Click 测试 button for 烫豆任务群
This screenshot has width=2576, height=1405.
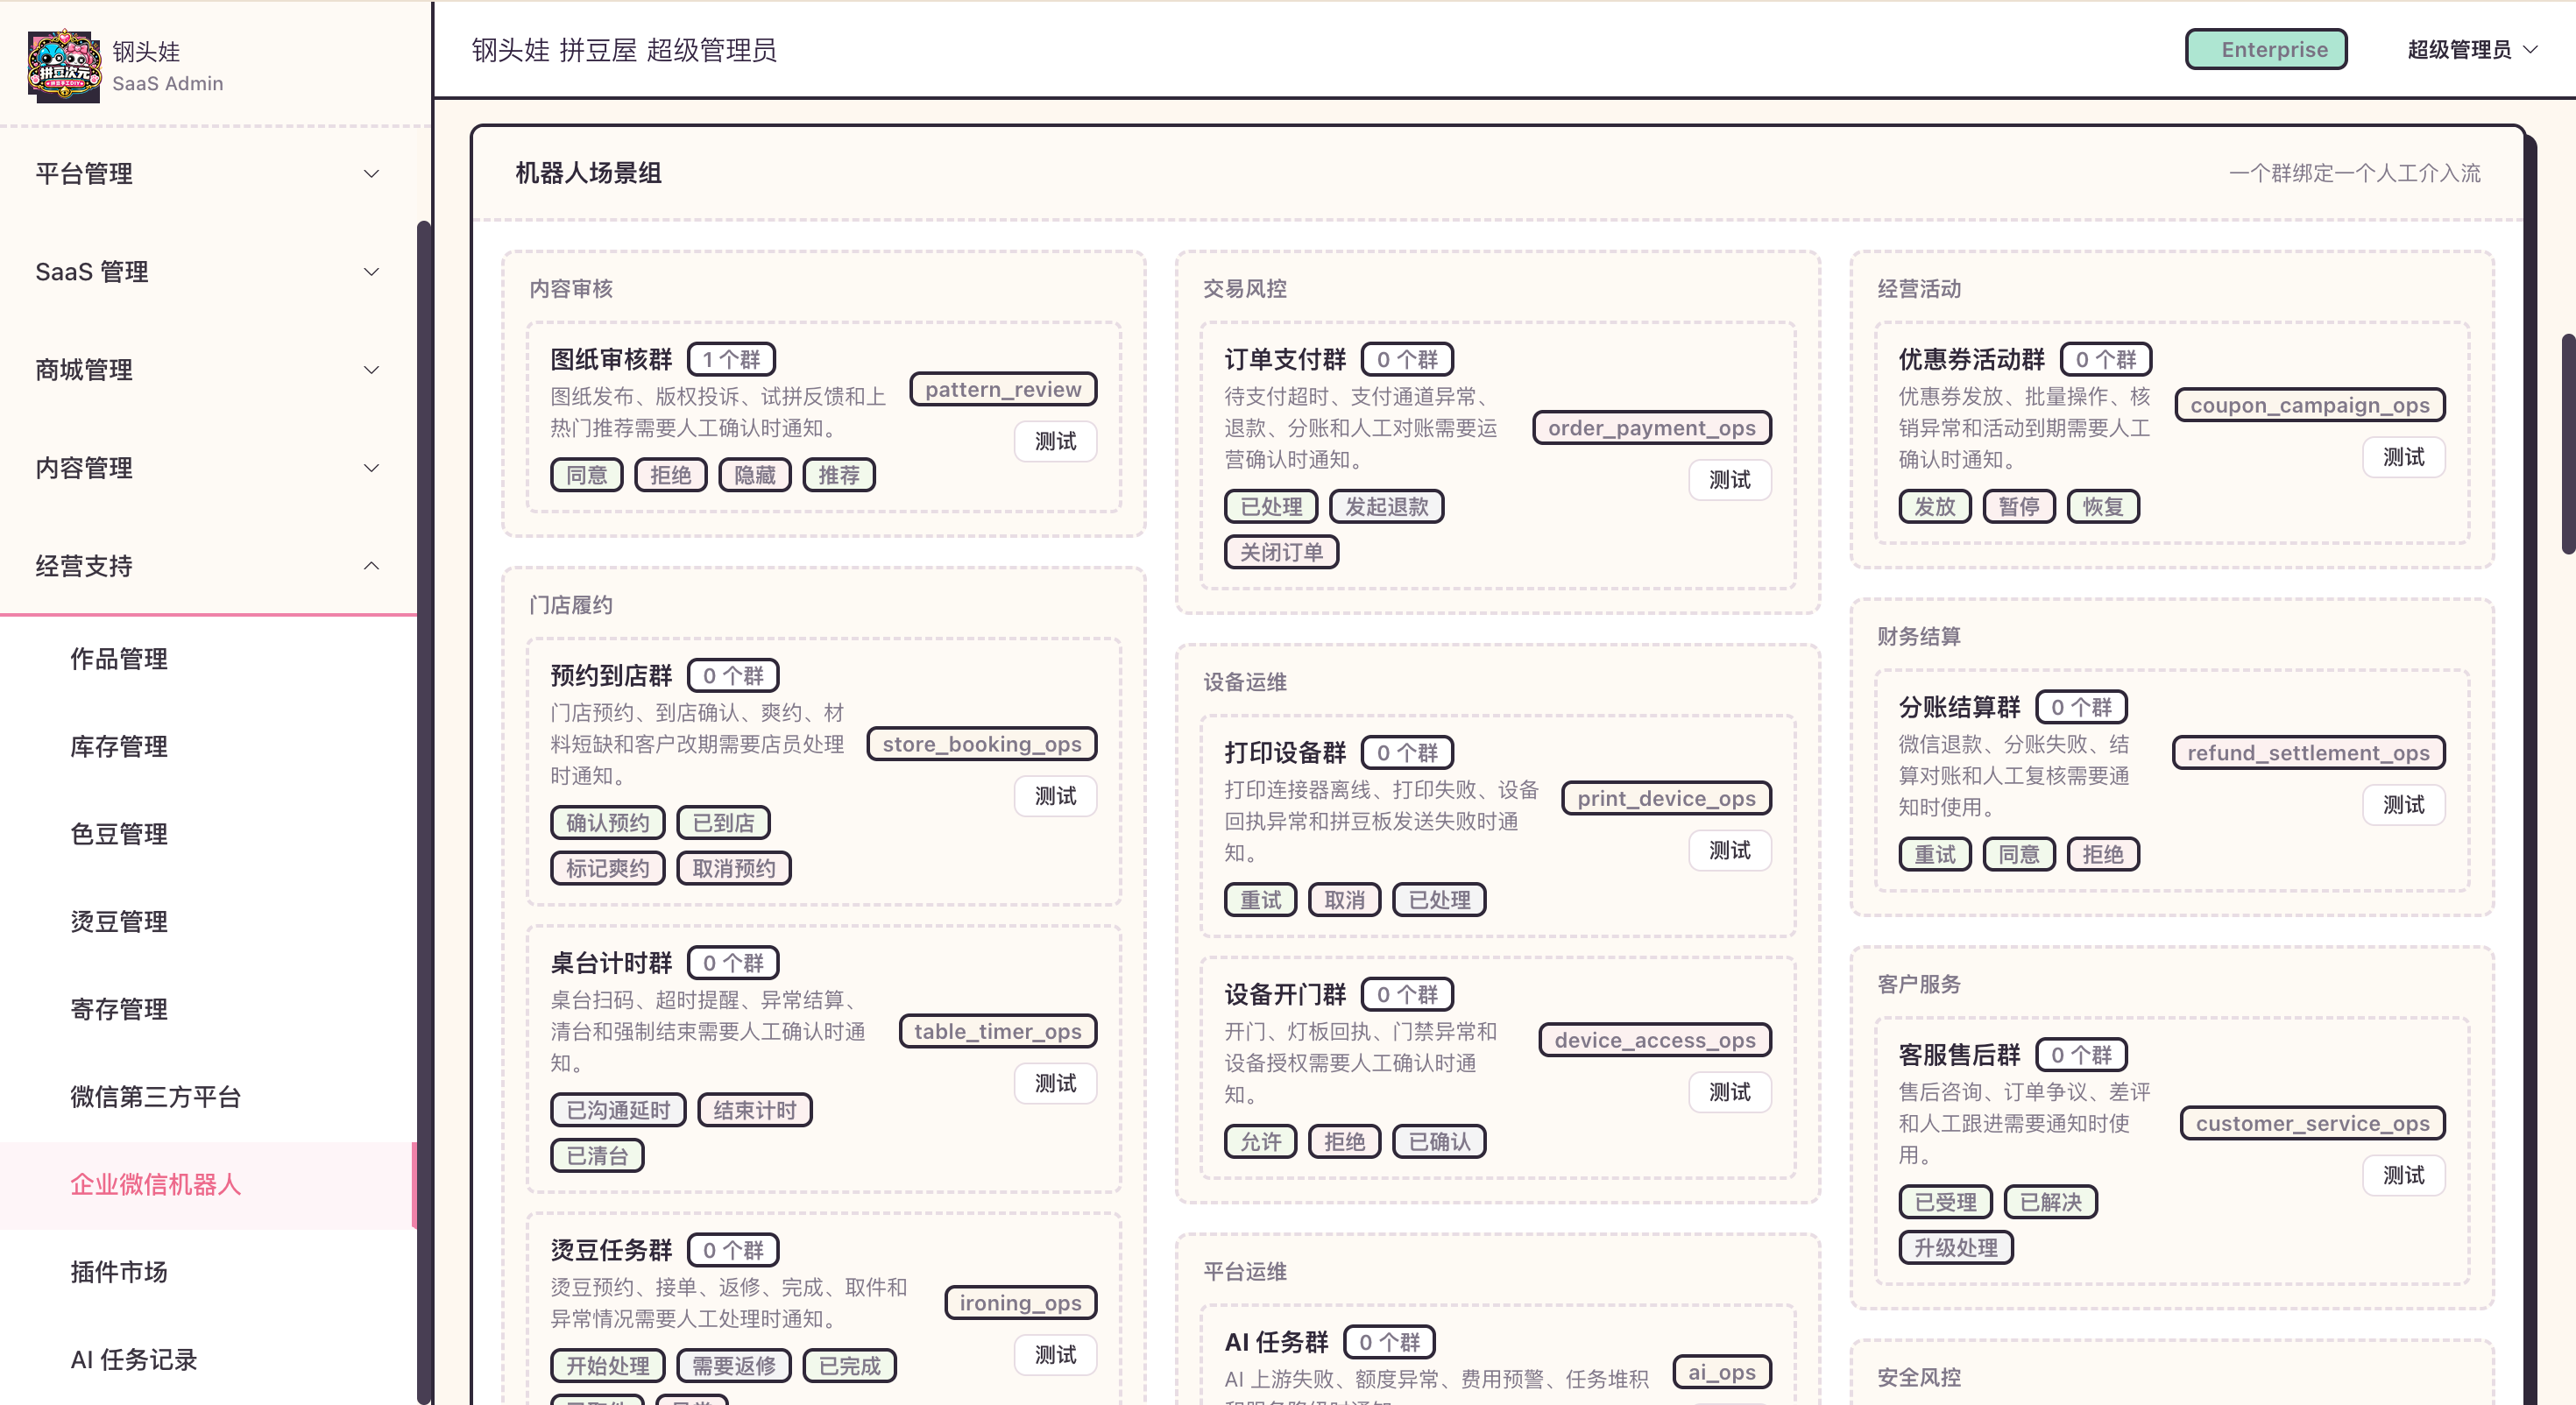[x=1055, y=1355]
